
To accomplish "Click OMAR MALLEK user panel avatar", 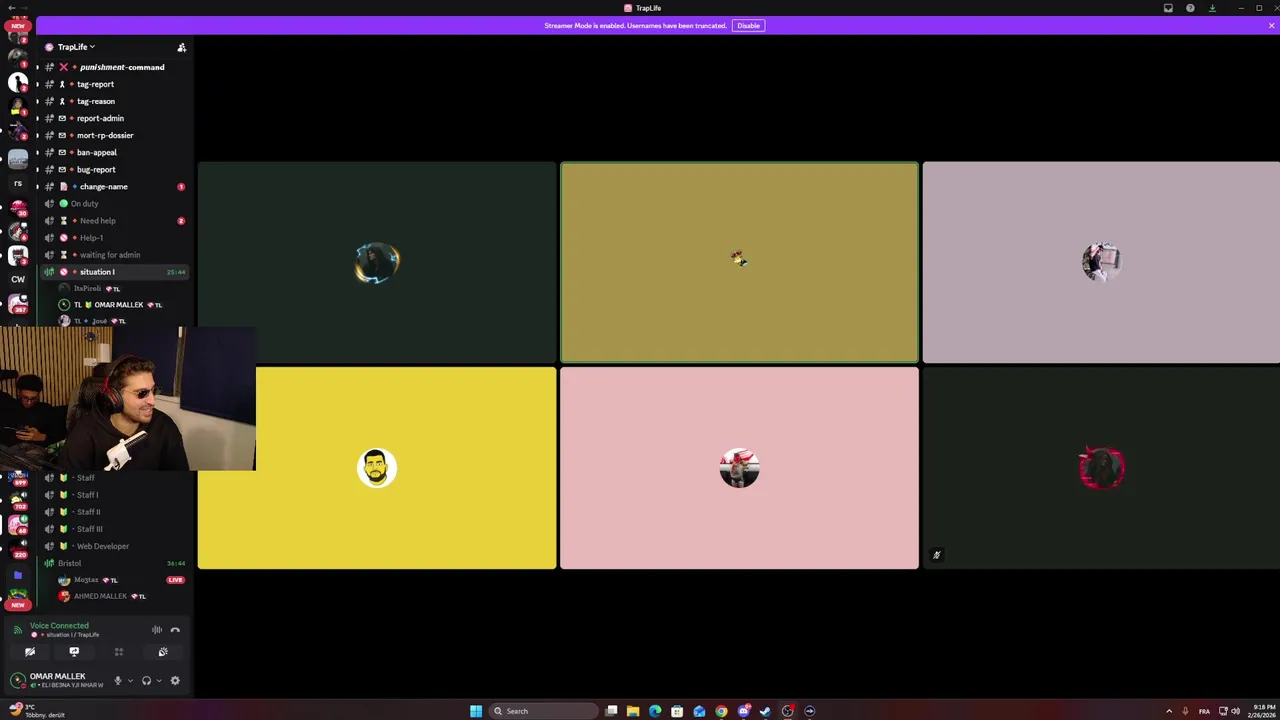I will 17,680.
